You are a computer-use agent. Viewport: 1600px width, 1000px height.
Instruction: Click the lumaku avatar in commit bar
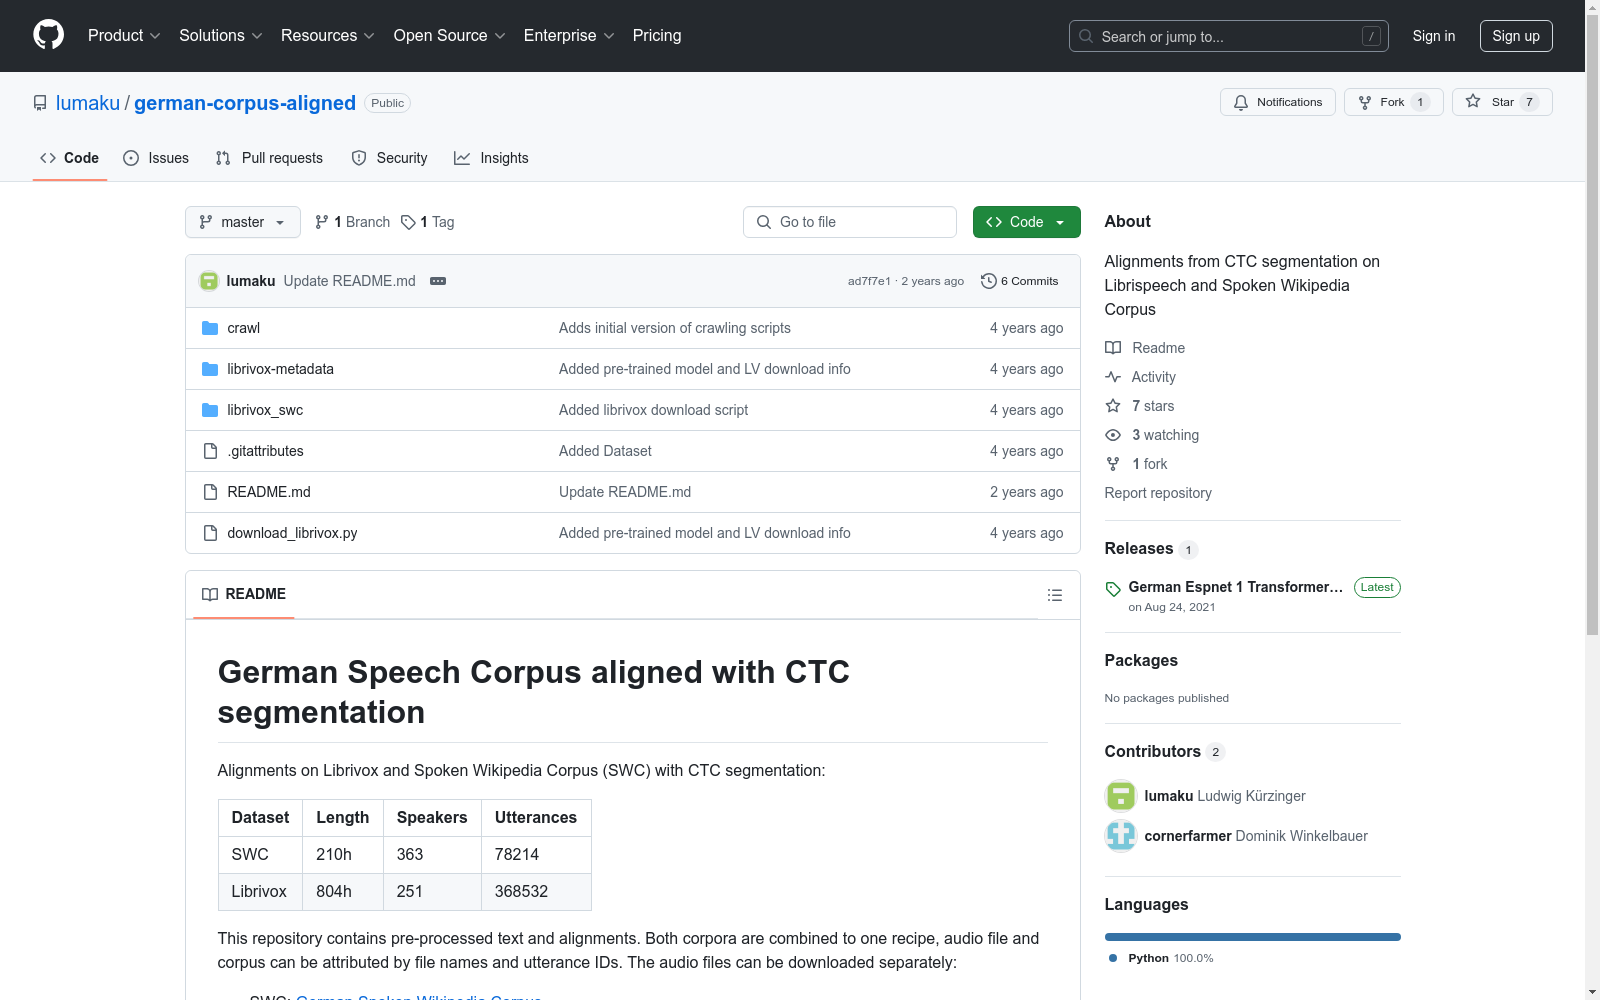coord(209,281)
